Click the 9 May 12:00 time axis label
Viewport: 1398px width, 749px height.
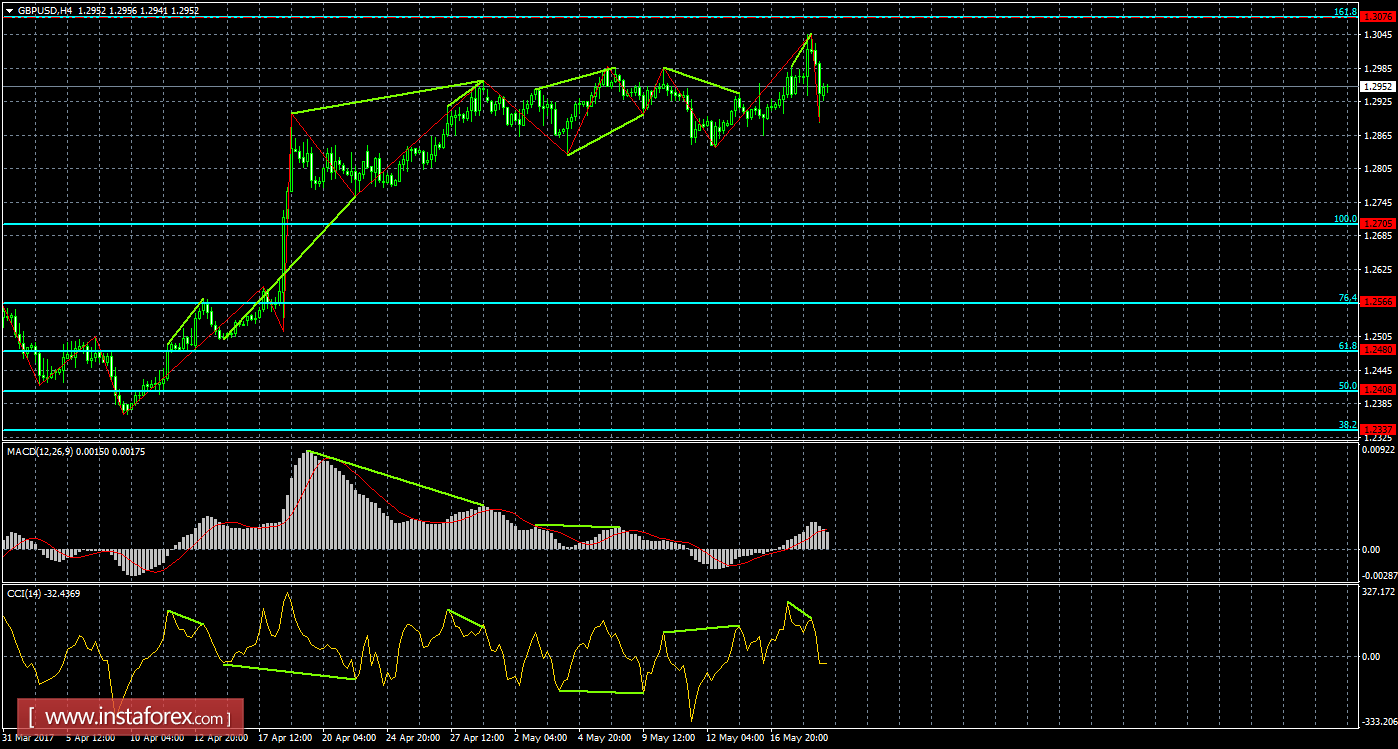point(668,738)
